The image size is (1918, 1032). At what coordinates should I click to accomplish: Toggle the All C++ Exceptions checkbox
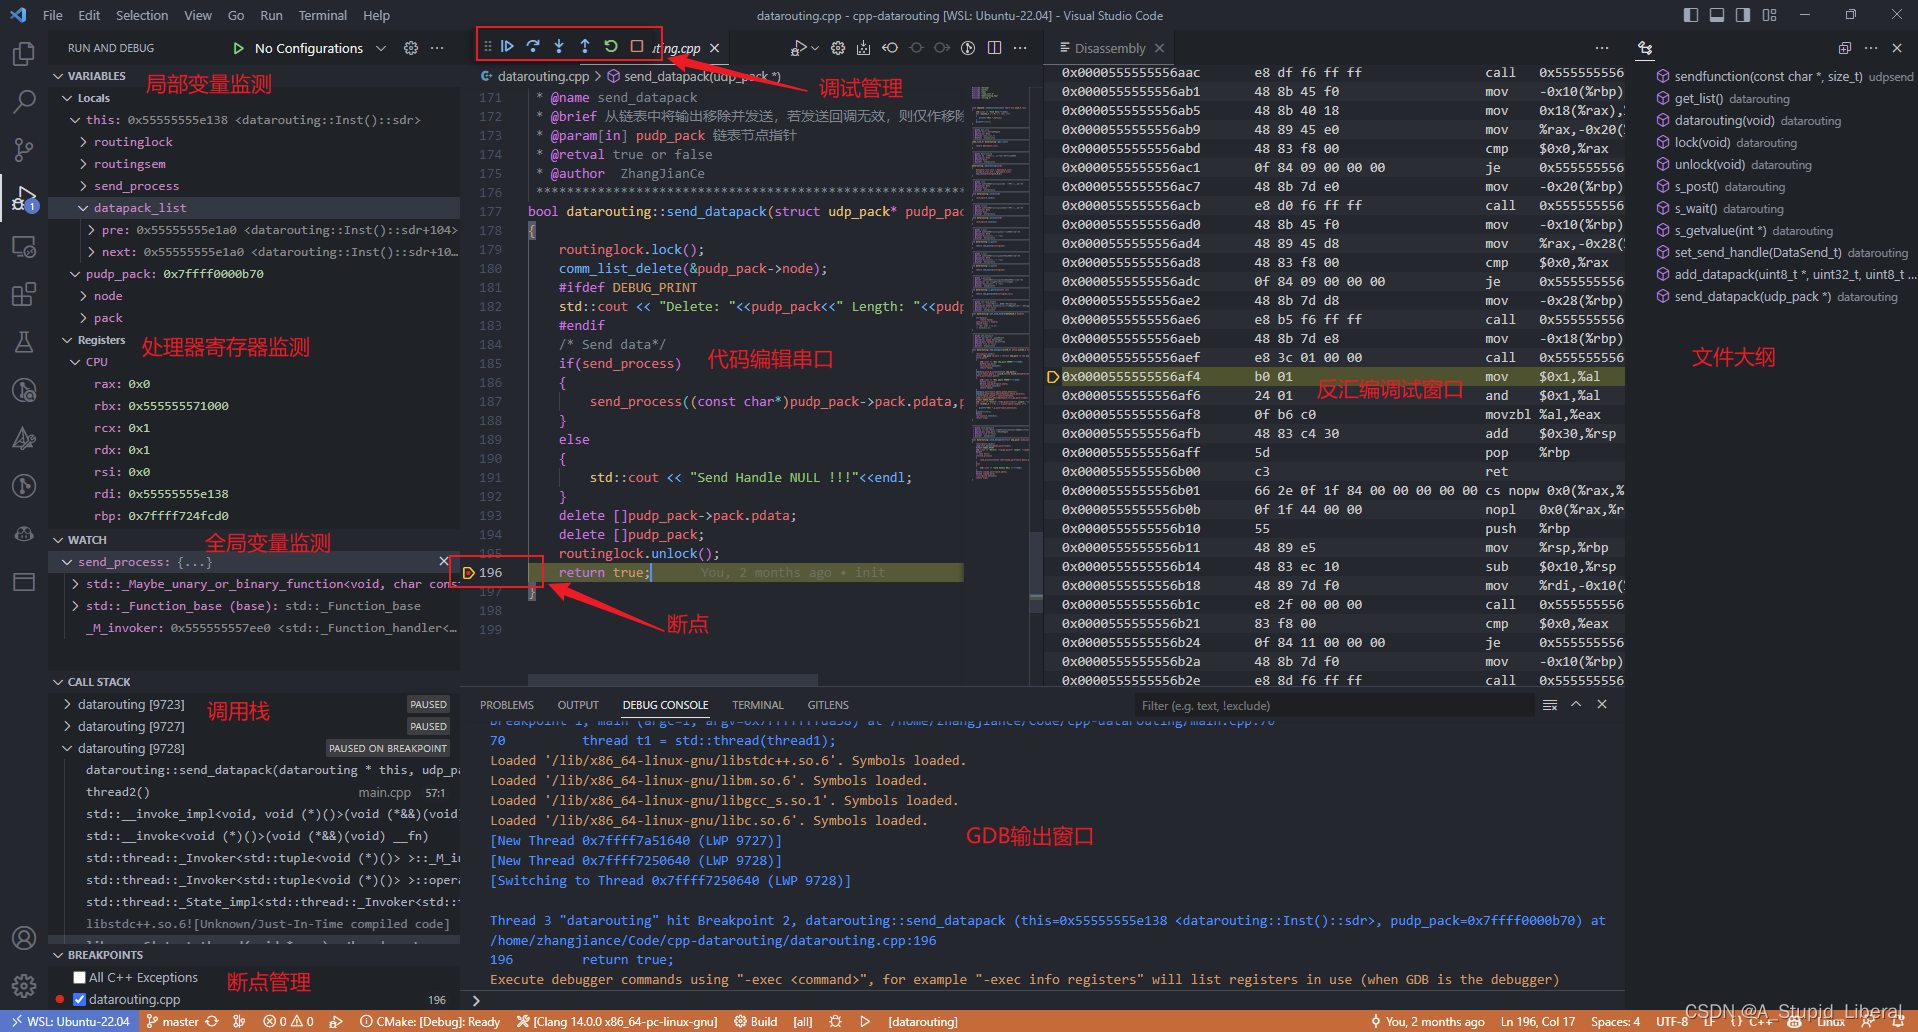(x=80, y=978)
